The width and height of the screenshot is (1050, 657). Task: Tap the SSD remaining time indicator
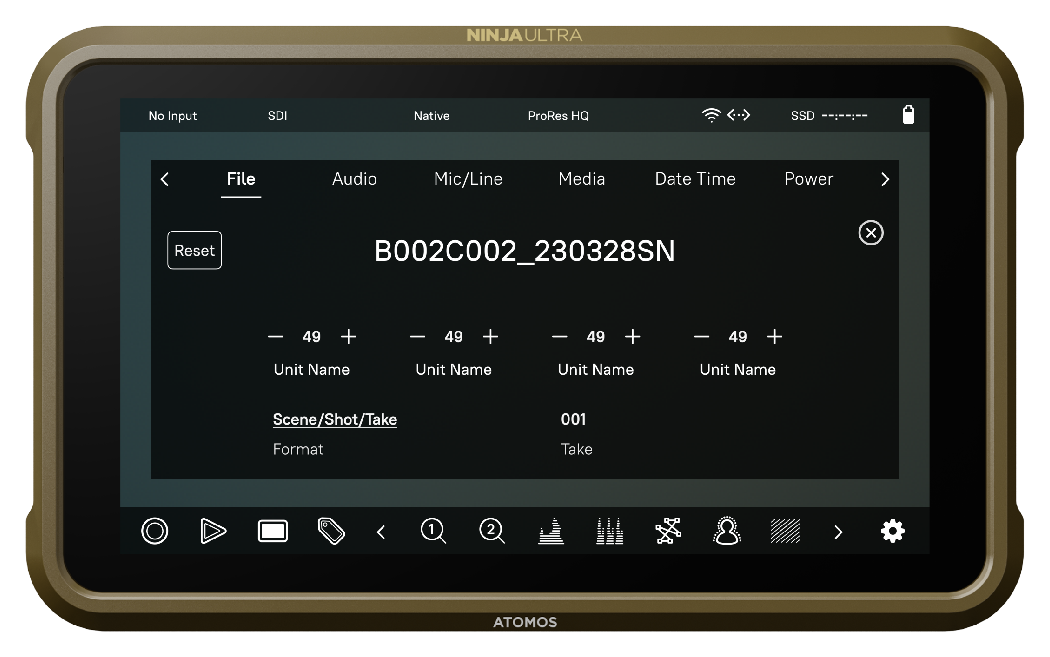(x=829, y=116)
